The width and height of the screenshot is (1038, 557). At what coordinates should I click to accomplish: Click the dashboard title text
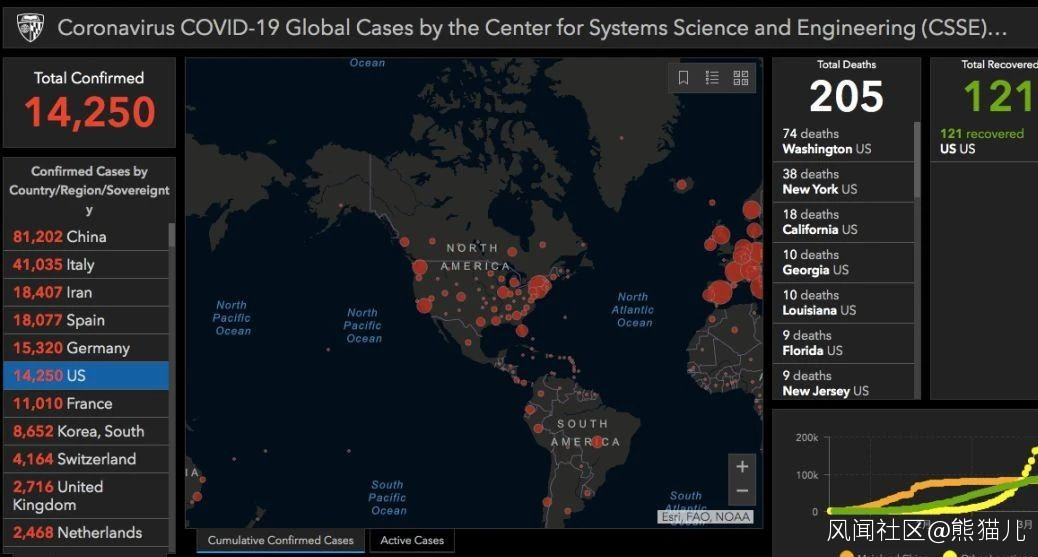pyautogui.click(x=532, y=28)
